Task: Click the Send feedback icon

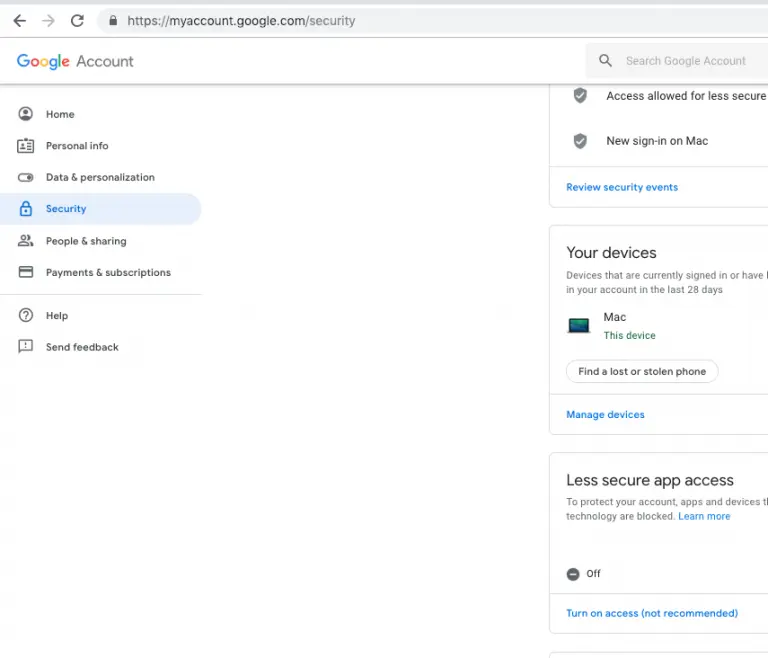Action: pyautogui.click(x=25, y=346)
